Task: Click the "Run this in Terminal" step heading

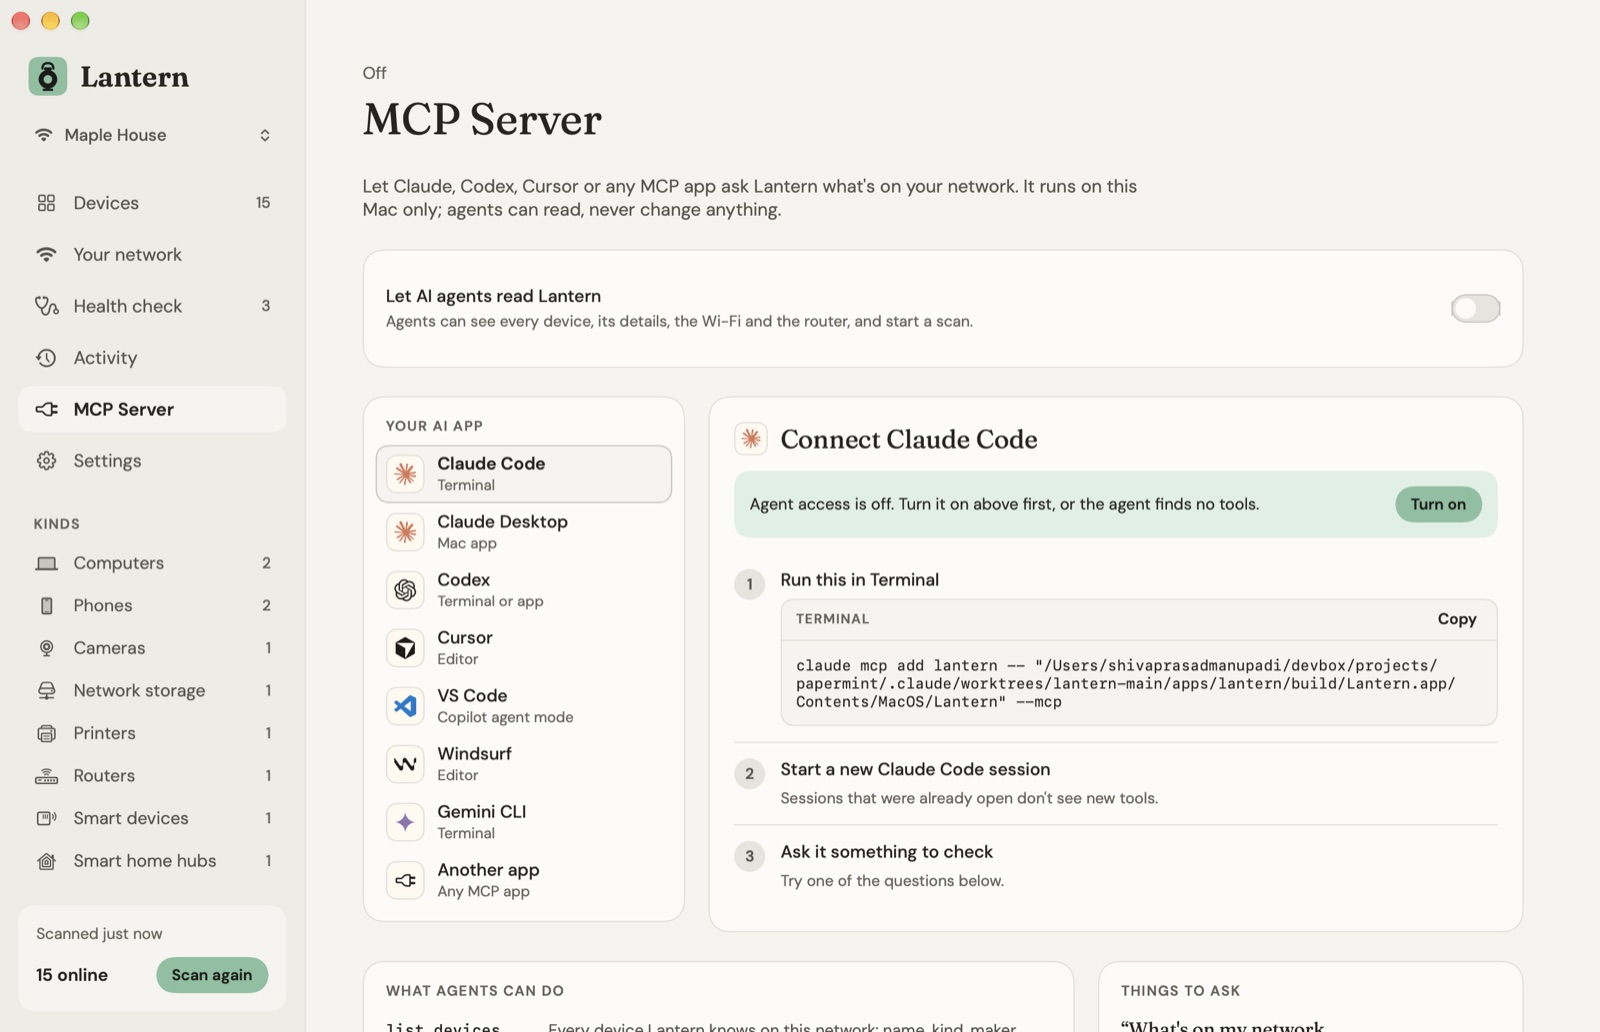Action: point(859,580)
